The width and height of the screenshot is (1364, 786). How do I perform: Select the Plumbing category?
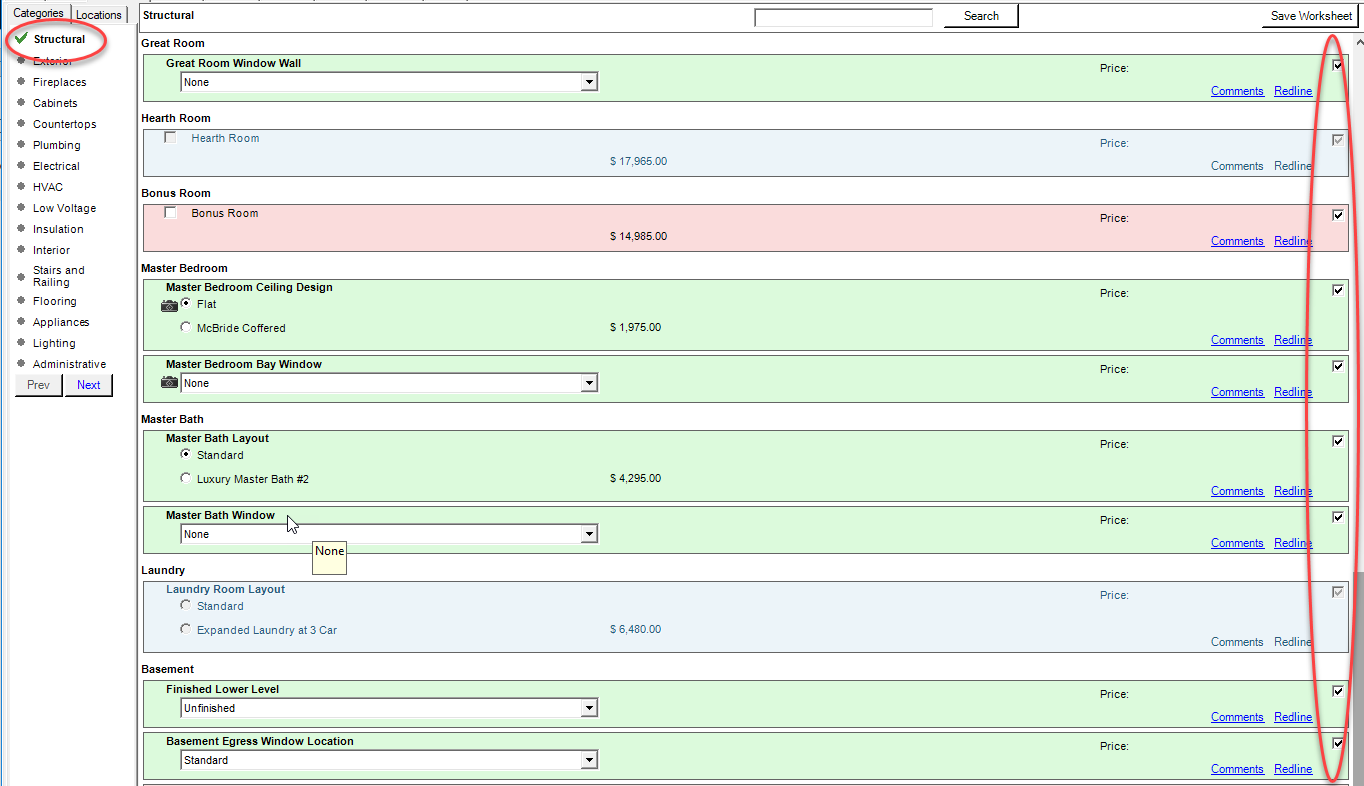[x=56, y=145]
